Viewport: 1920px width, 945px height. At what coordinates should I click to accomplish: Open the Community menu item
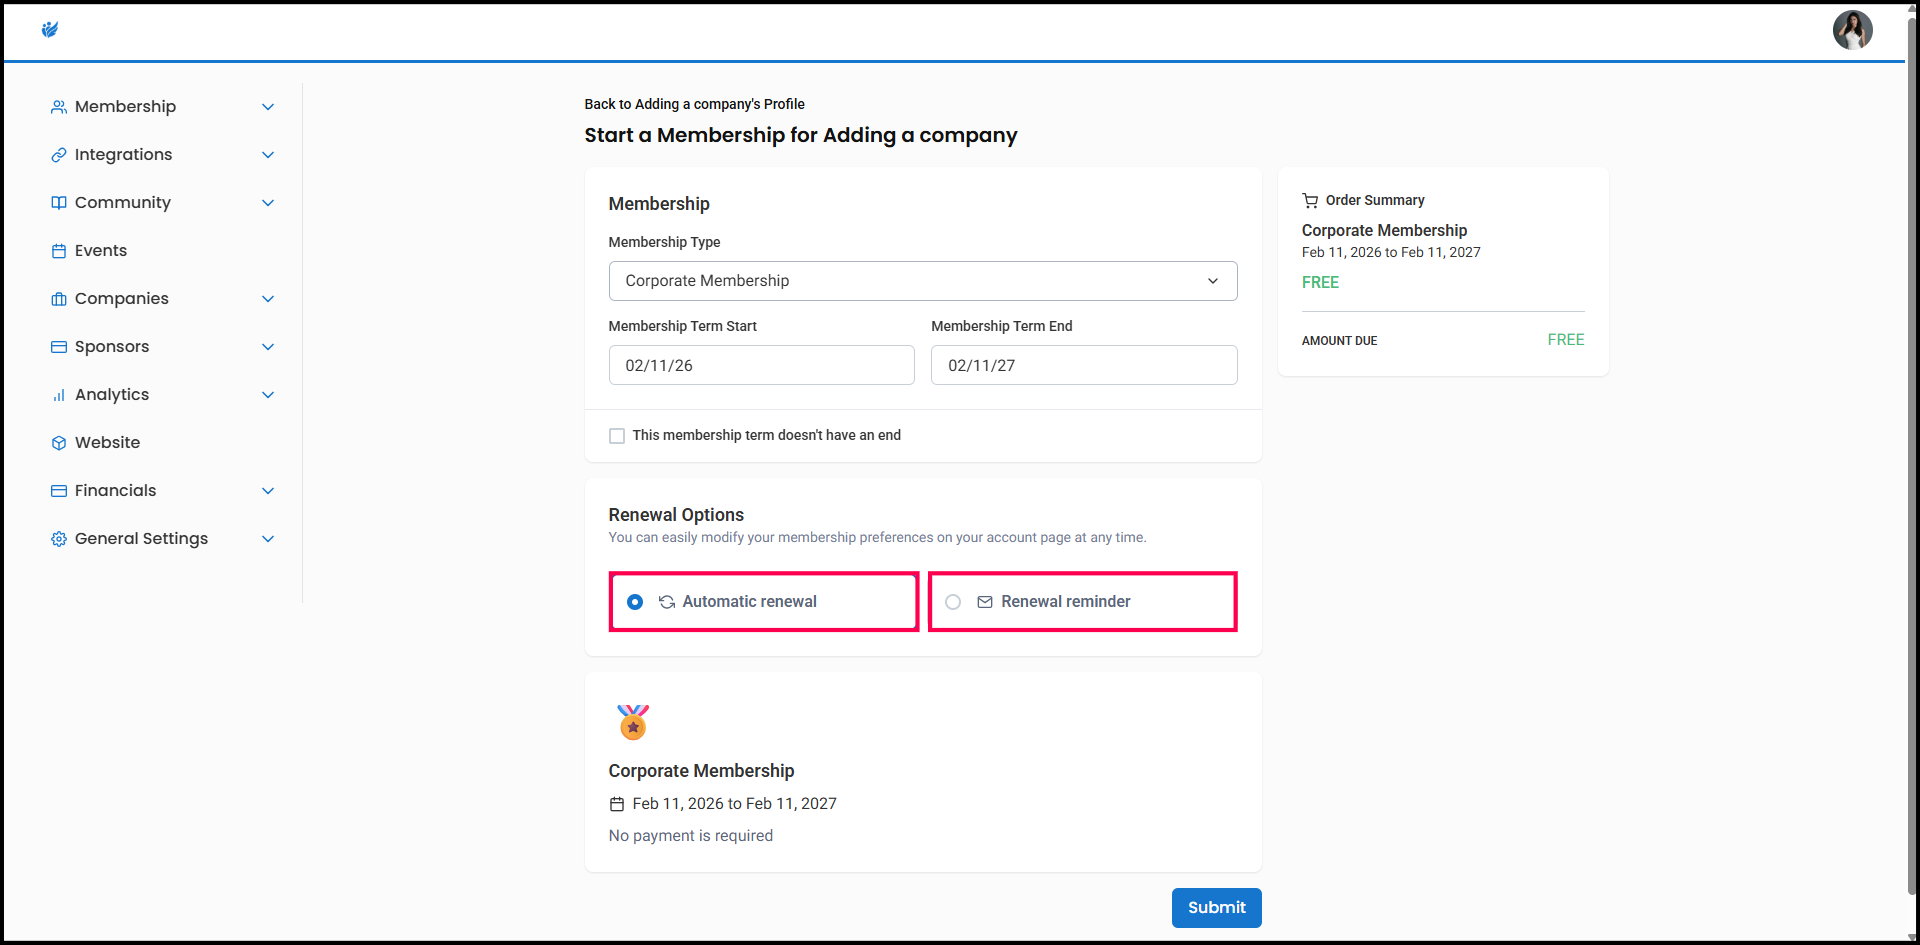pyautogui.click(x=122, y=203)
